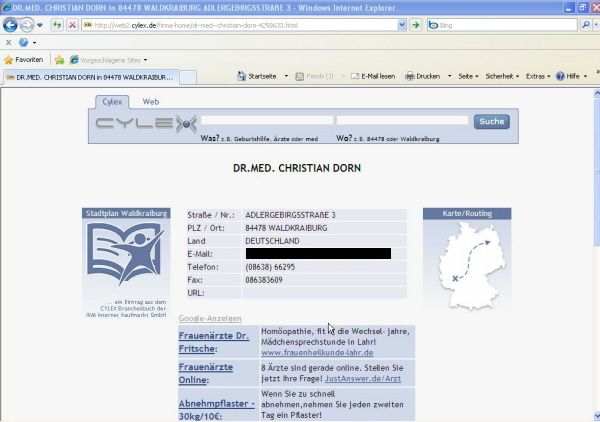Click the add to favorites bar star icon
The height and width of the screenshot is (422, 600).
[x=59, y=60]
